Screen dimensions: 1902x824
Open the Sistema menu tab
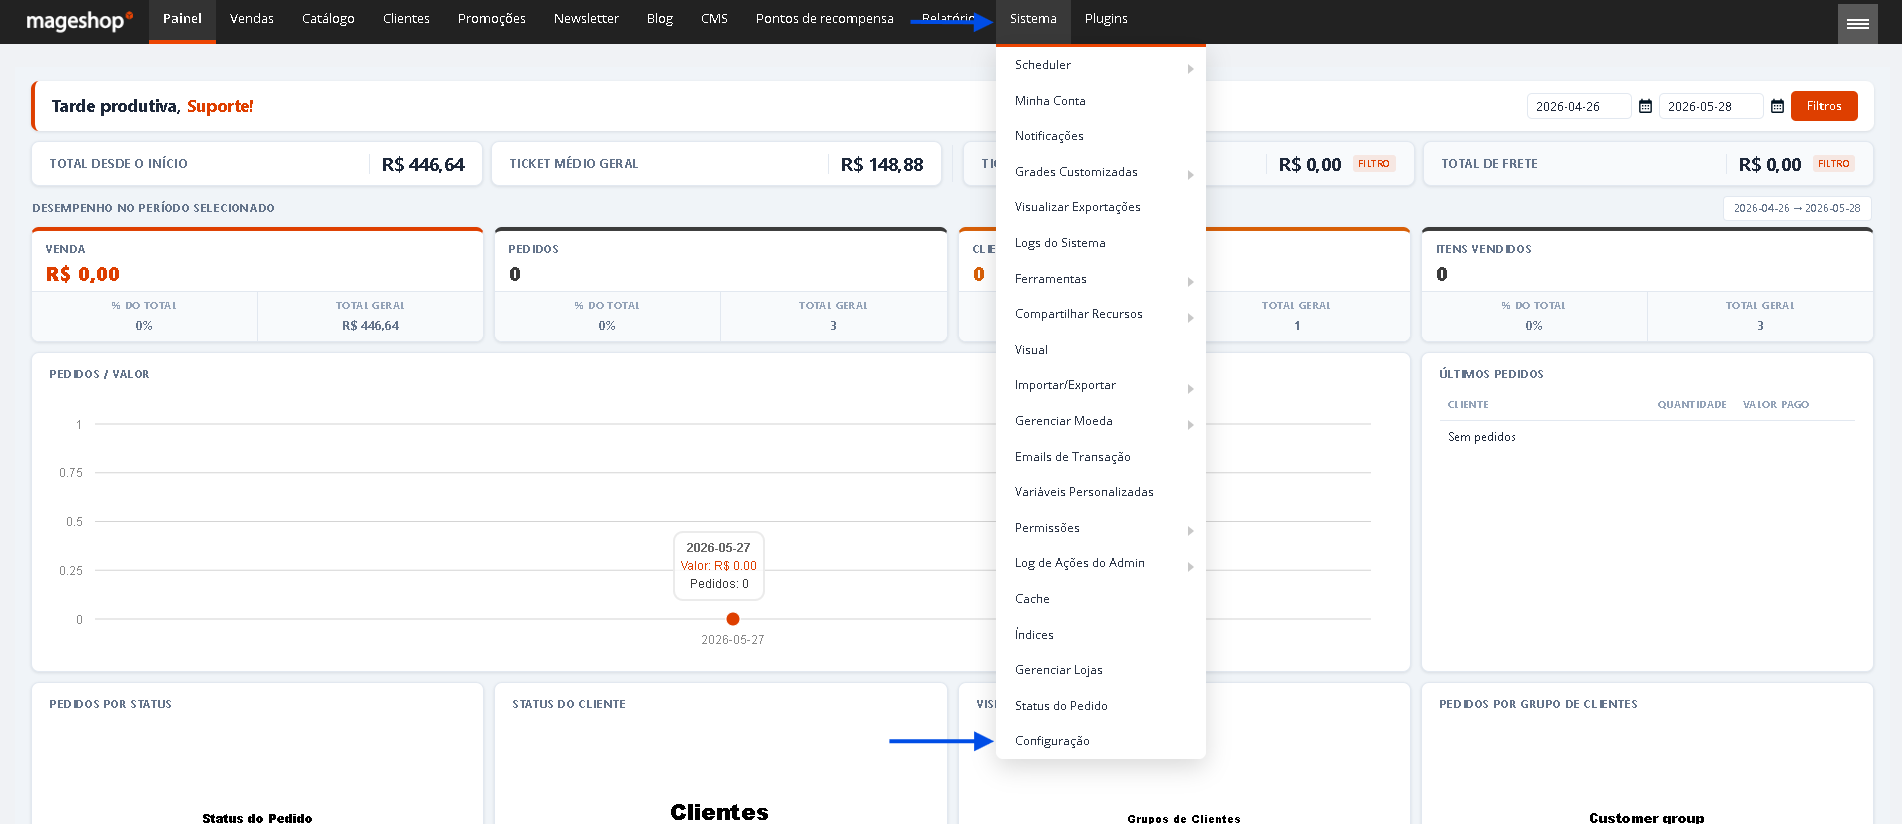1033,19
